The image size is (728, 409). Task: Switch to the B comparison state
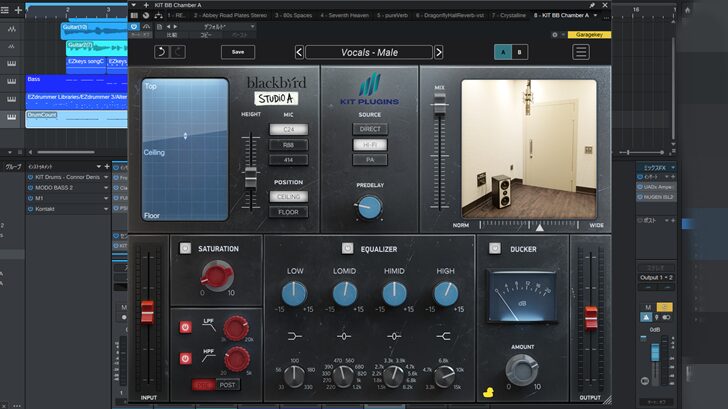point(519,52)
